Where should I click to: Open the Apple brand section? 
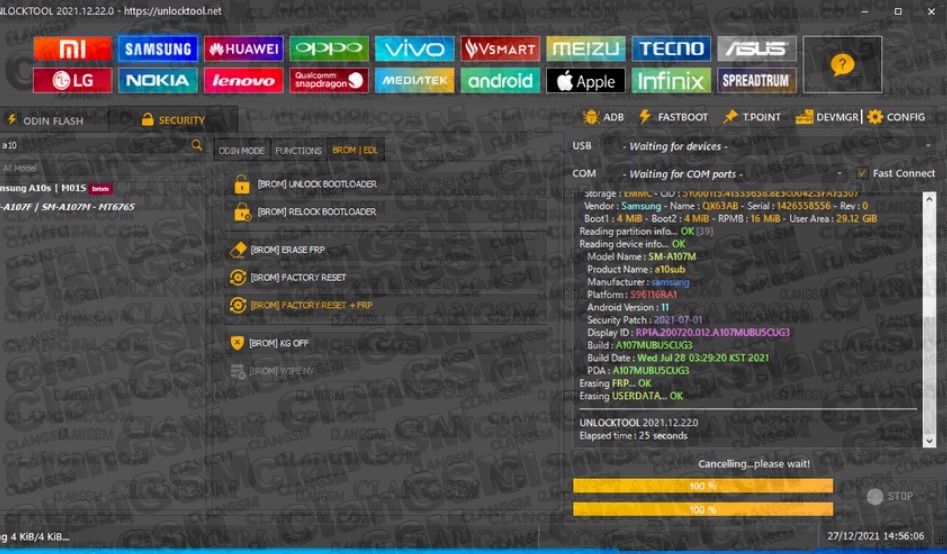point(585,81)
